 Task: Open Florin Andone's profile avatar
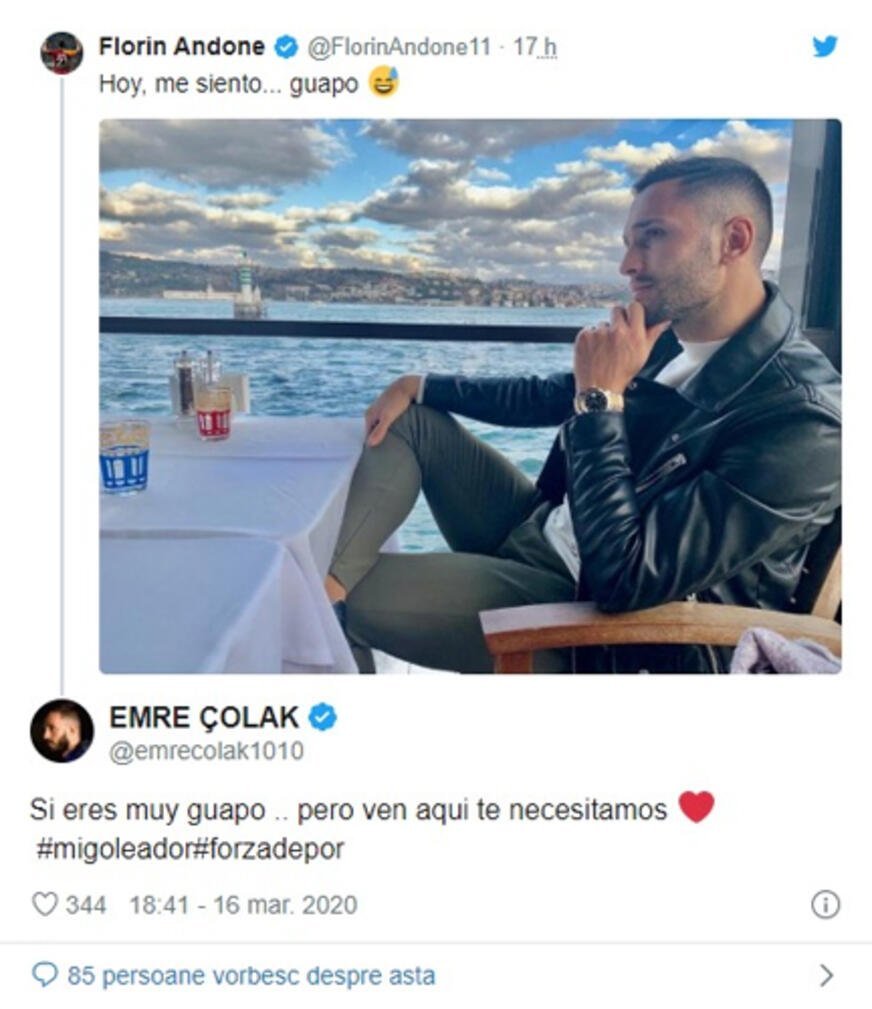62,53
